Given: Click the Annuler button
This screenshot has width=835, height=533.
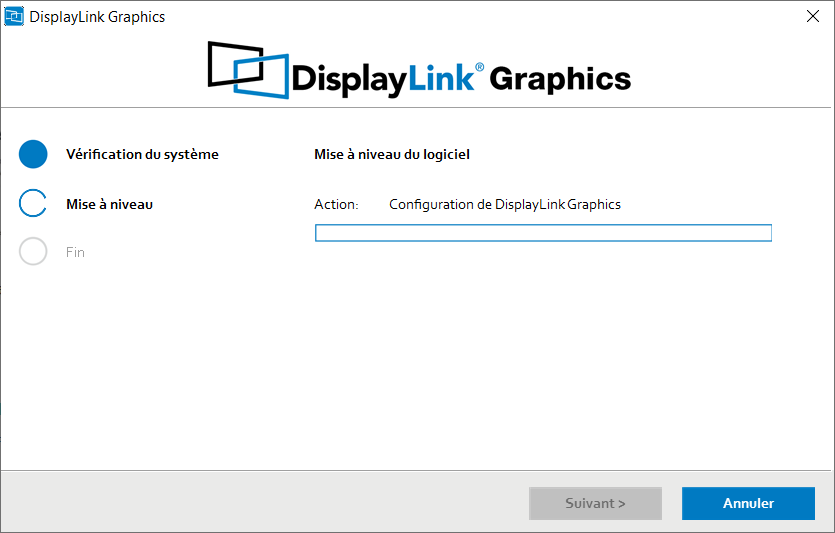Looking at the screenshot, I should pos(748,503).
